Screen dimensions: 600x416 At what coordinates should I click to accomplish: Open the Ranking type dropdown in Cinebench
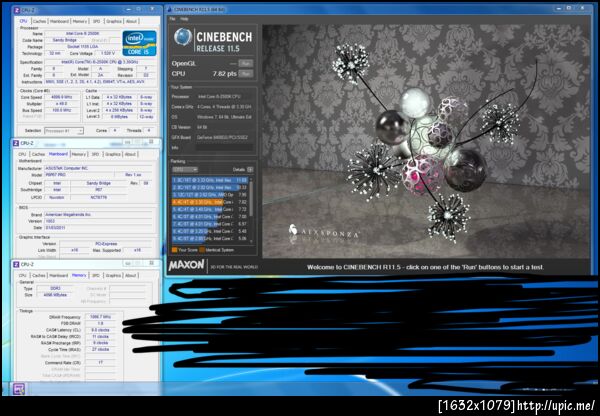(185, 169)
